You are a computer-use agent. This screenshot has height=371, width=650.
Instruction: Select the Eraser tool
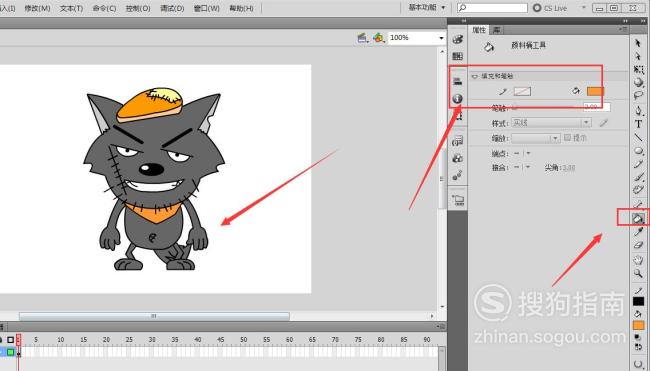click(638, 245)
